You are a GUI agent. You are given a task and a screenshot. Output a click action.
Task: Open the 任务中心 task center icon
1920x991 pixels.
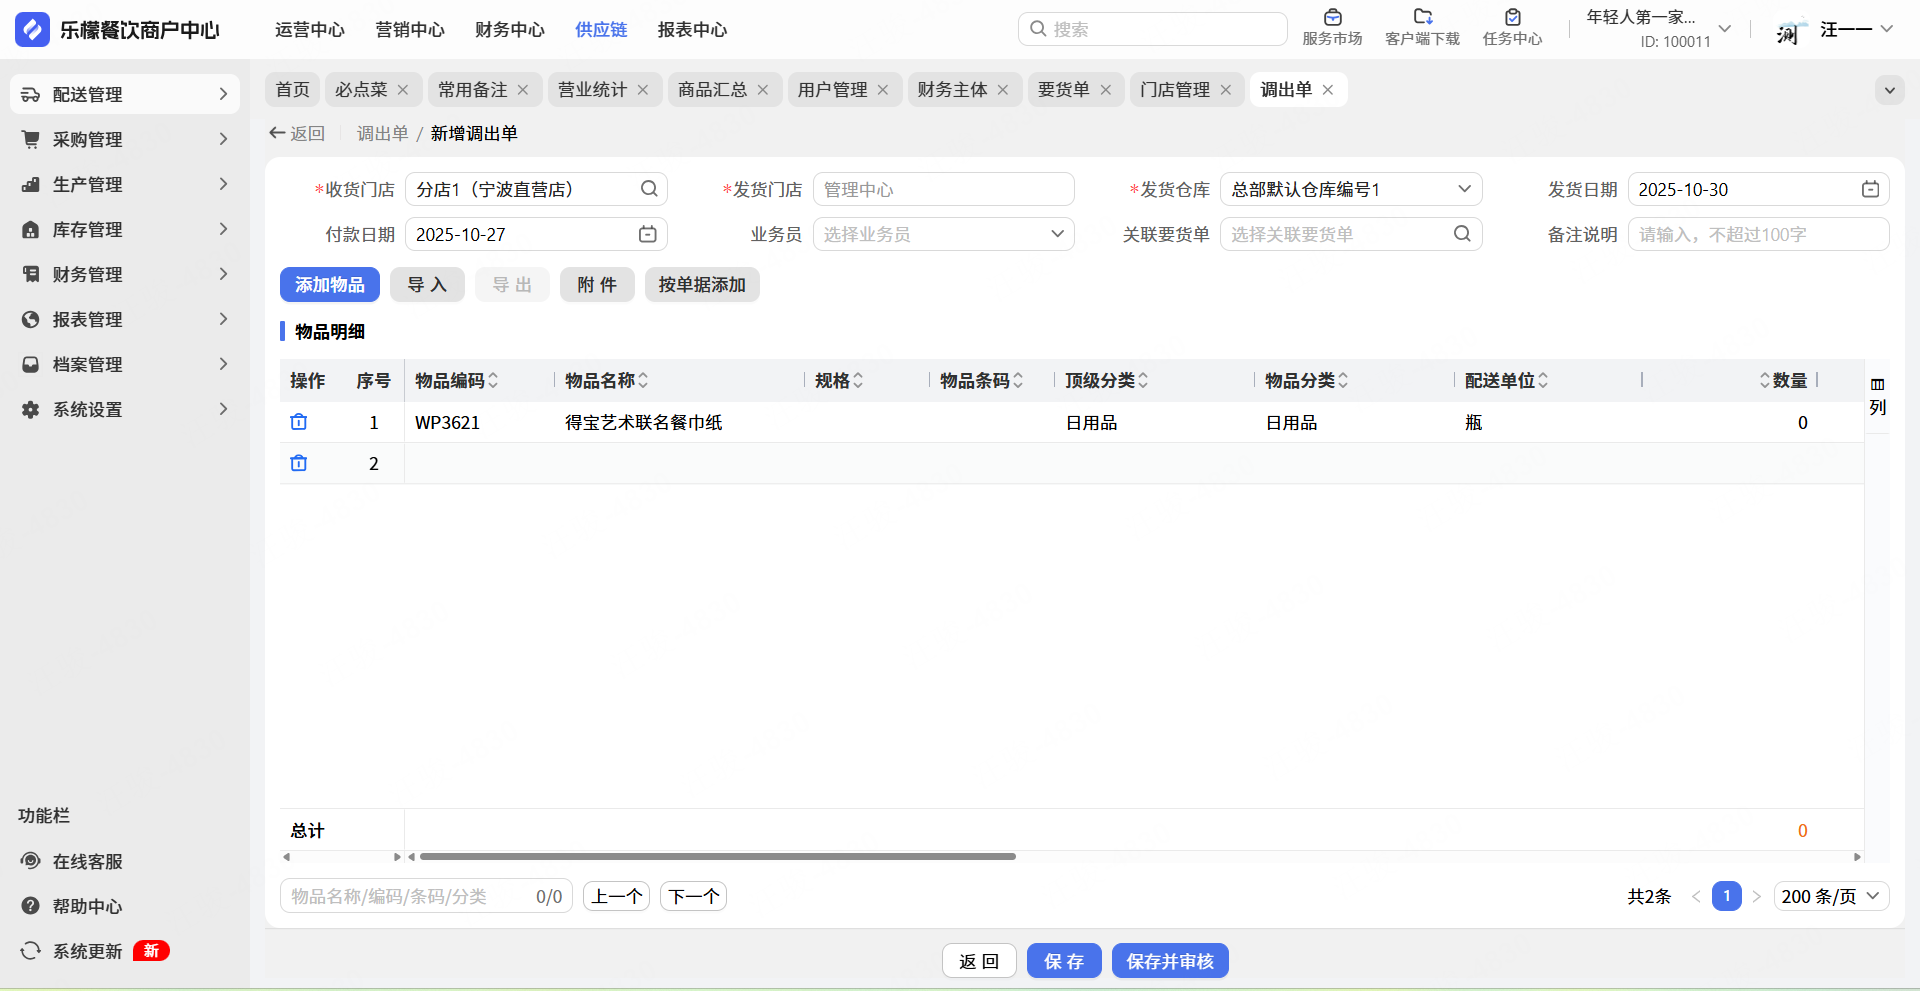coord(1512,18)
